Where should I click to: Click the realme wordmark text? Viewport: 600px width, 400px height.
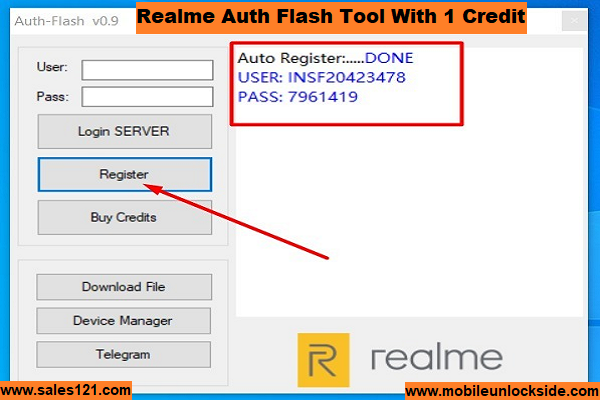tap(437, 358)
